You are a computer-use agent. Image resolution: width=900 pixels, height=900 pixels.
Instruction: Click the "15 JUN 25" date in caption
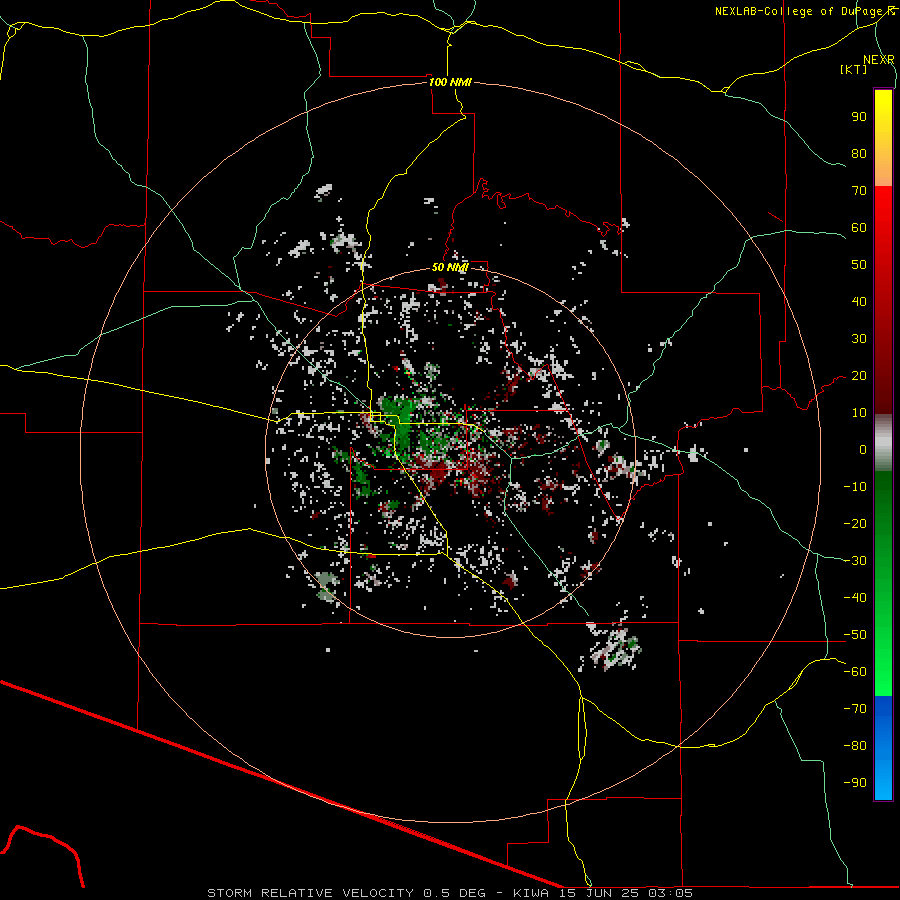coord(600,893)
